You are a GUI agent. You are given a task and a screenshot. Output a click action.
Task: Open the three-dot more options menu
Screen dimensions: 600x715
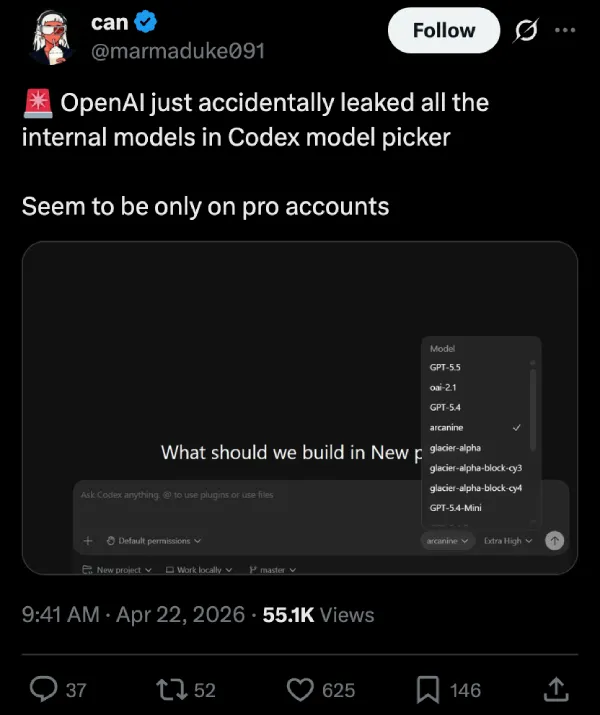click(565, 30)
